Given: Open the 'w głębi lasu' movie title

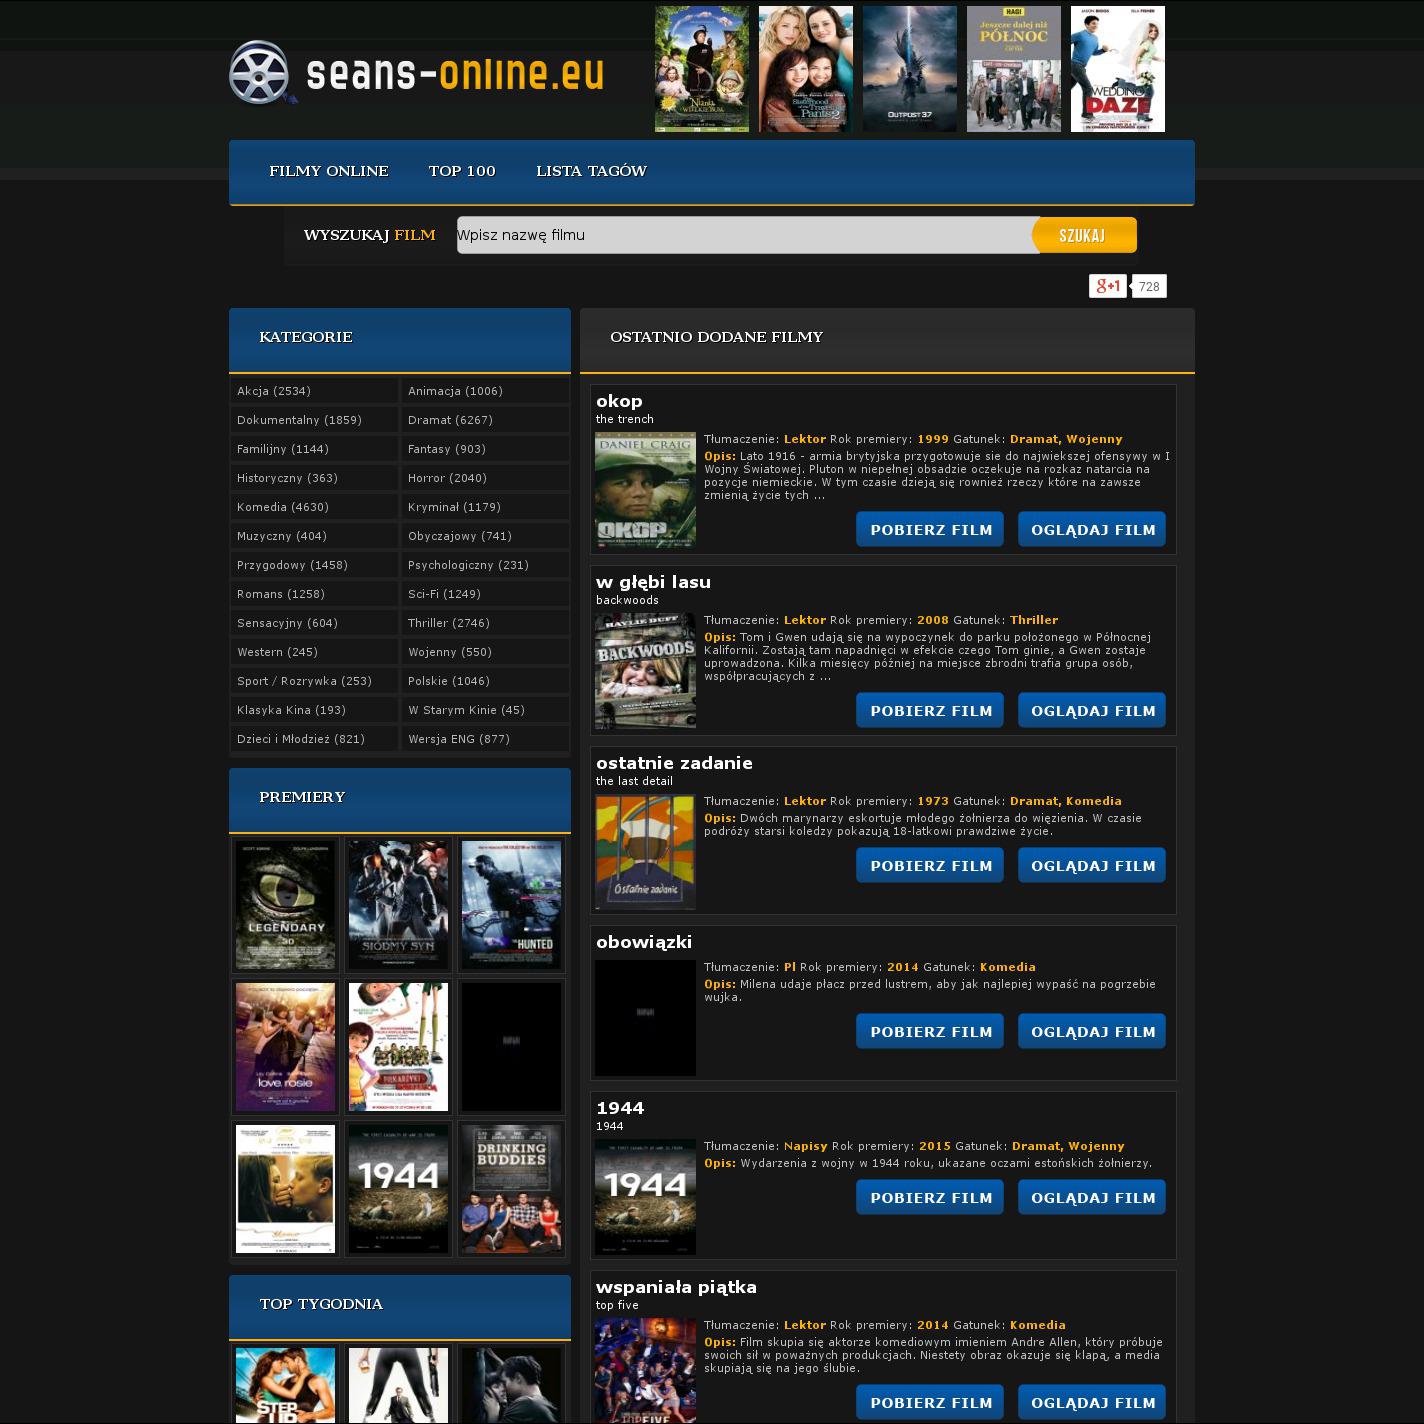Looking at the screenshot, I should [653, 582].
